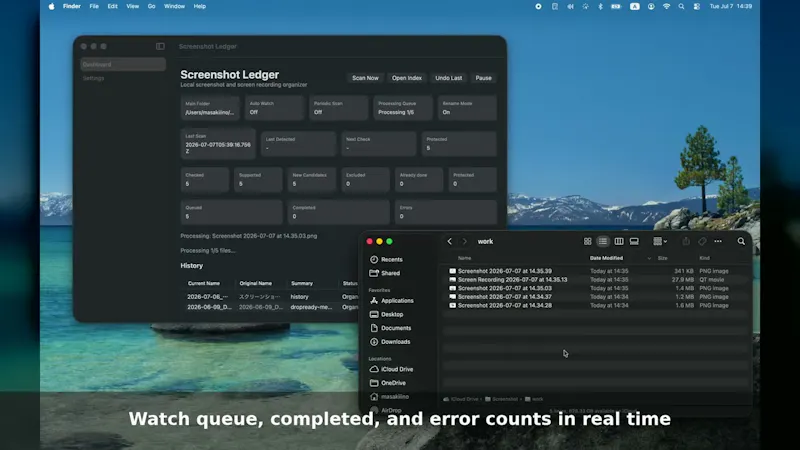
Task: Click the Finder tags icon
Action: point(703,241)
